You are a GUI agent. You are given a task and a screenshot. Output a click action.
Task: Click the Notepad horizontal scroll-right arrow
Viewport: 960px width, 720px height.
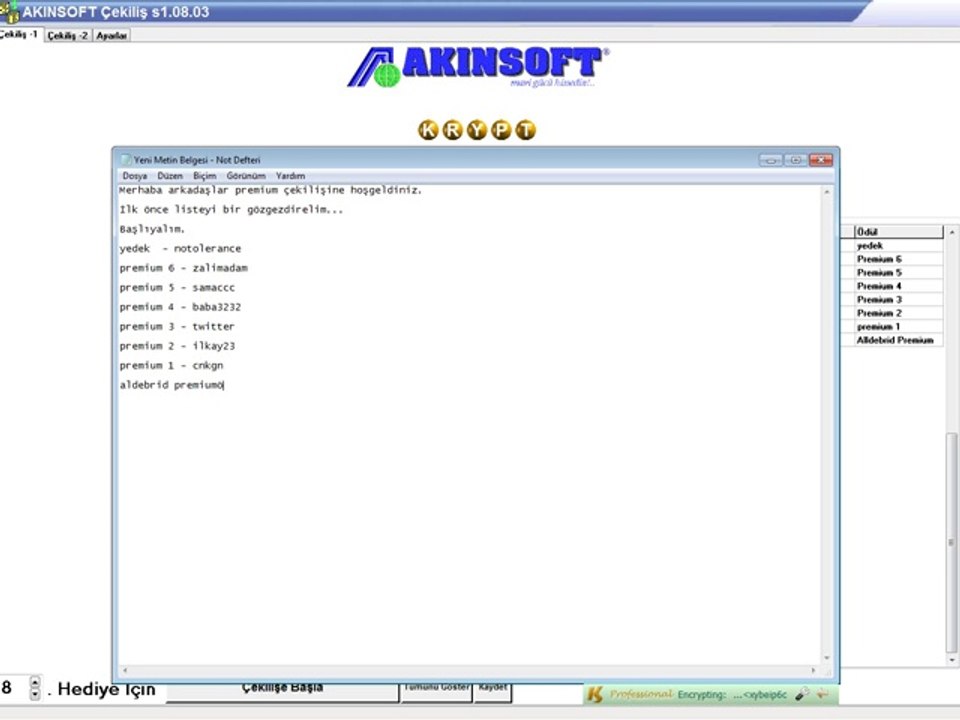(813, 670)
